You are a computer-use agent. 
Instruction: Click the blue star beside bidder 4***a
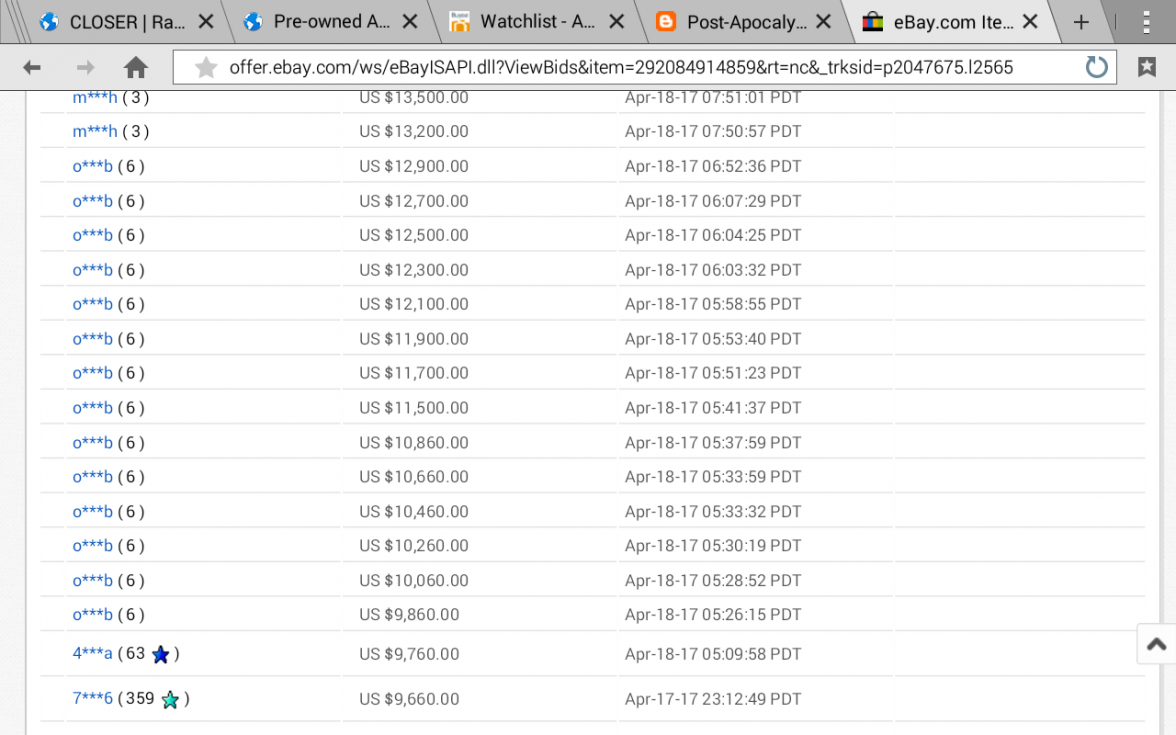click(x=160, y=654)
